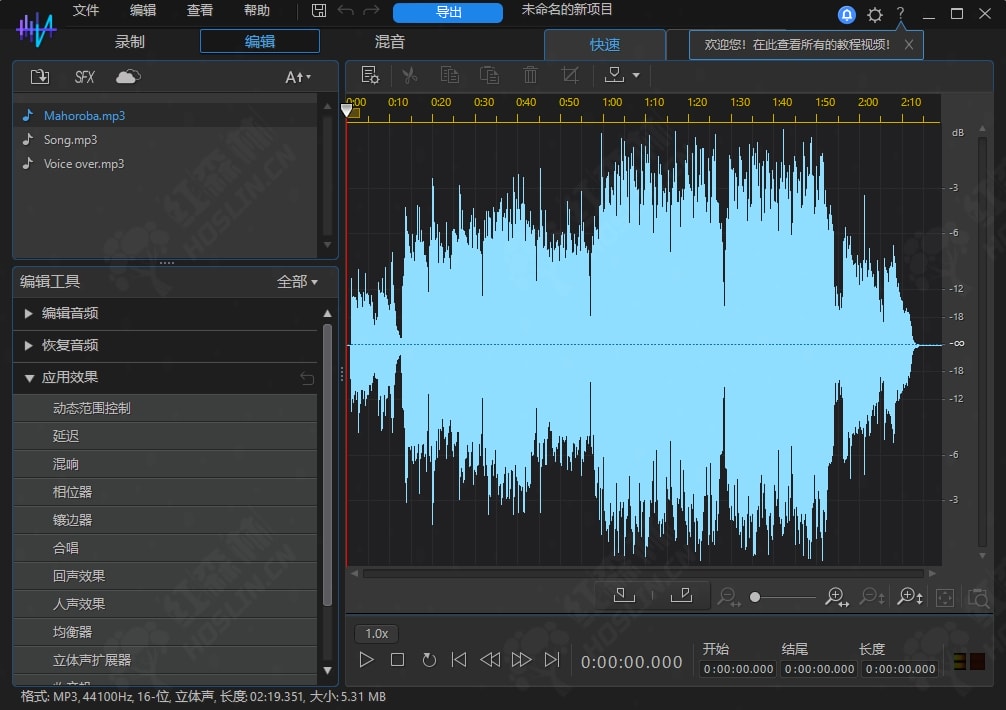
Task: Click the horizontal zoom slider handle
Action: [x=755, y=597]
